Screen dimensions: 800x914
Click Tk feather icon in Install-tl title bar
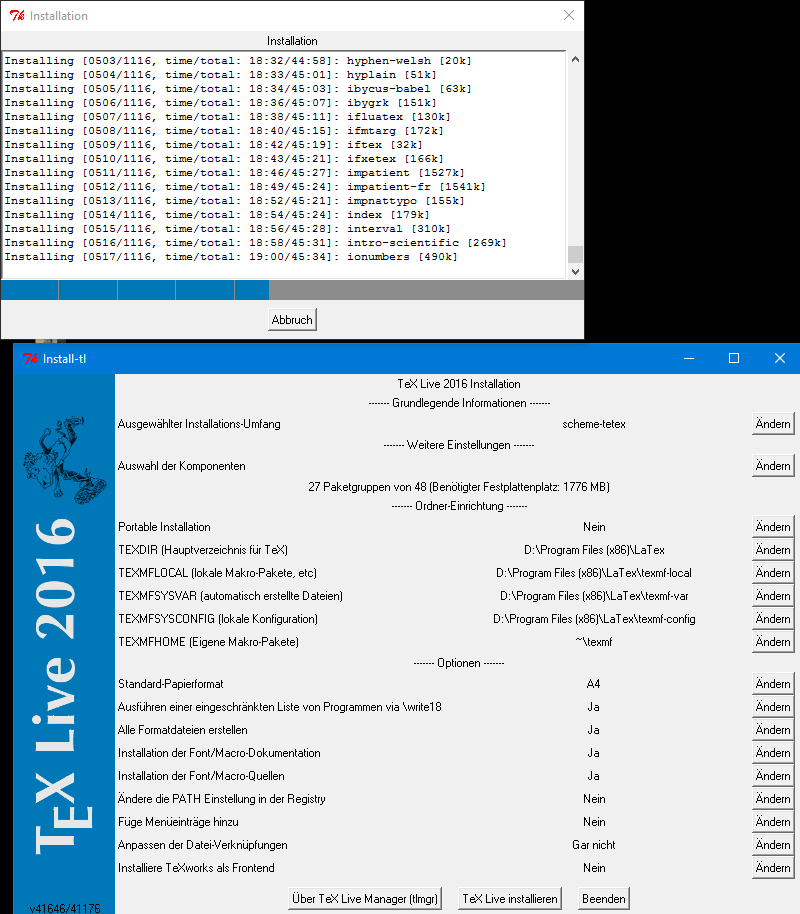coord(30,358)
